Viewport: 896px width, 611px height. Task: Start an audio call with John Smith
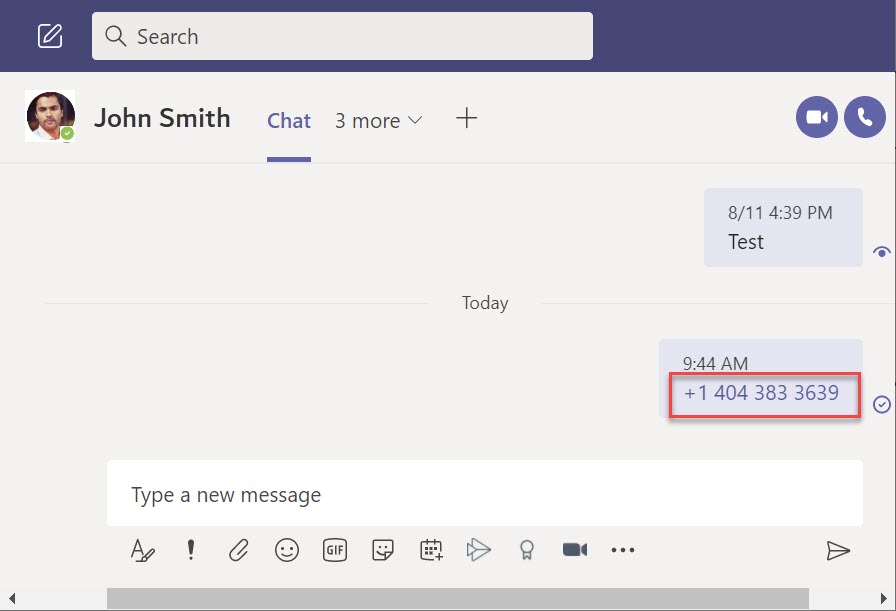(864, 118)
